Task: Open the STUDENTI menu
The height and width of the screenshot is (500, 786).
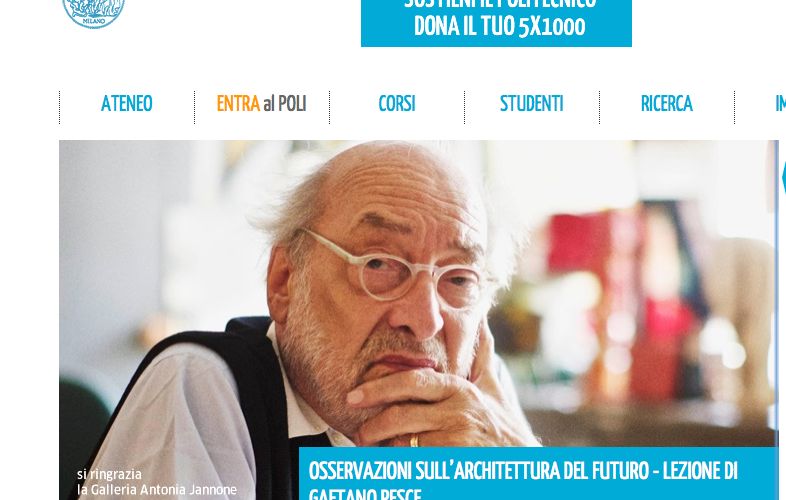Action: pyautogui.click(x=531, y=104)
